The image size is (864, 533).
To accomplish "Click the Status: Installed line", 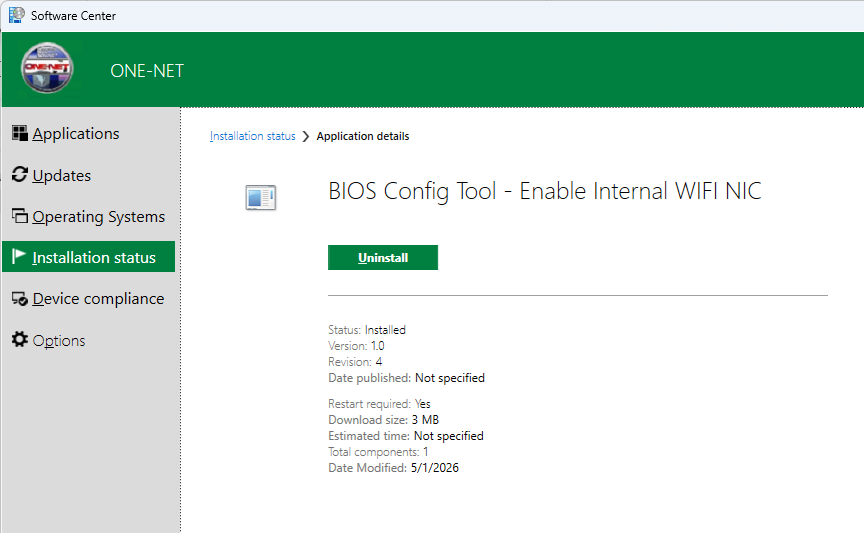I will [x=367, y=330].
